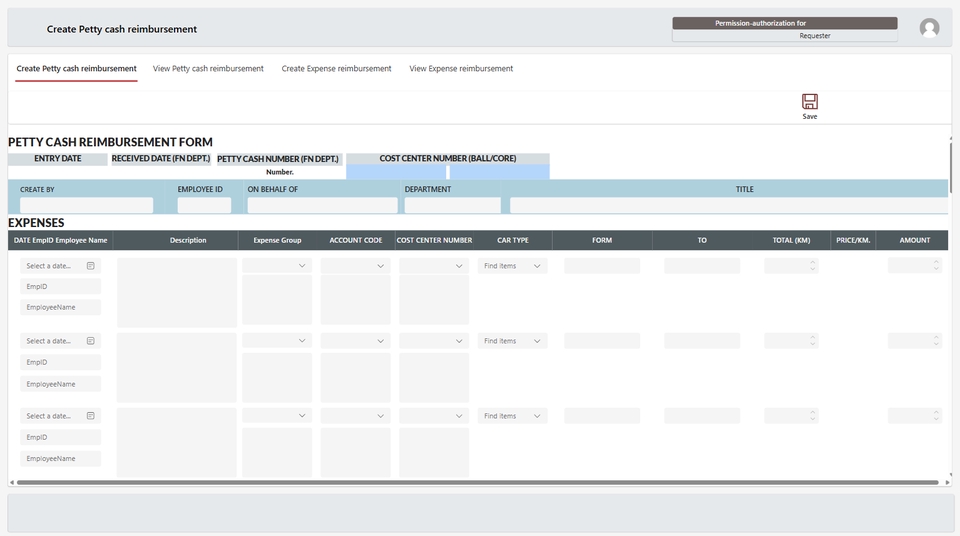This screenshot has width=960, height=536.
Task: Click third row EmployeeName field
Action: click(60, 459)
